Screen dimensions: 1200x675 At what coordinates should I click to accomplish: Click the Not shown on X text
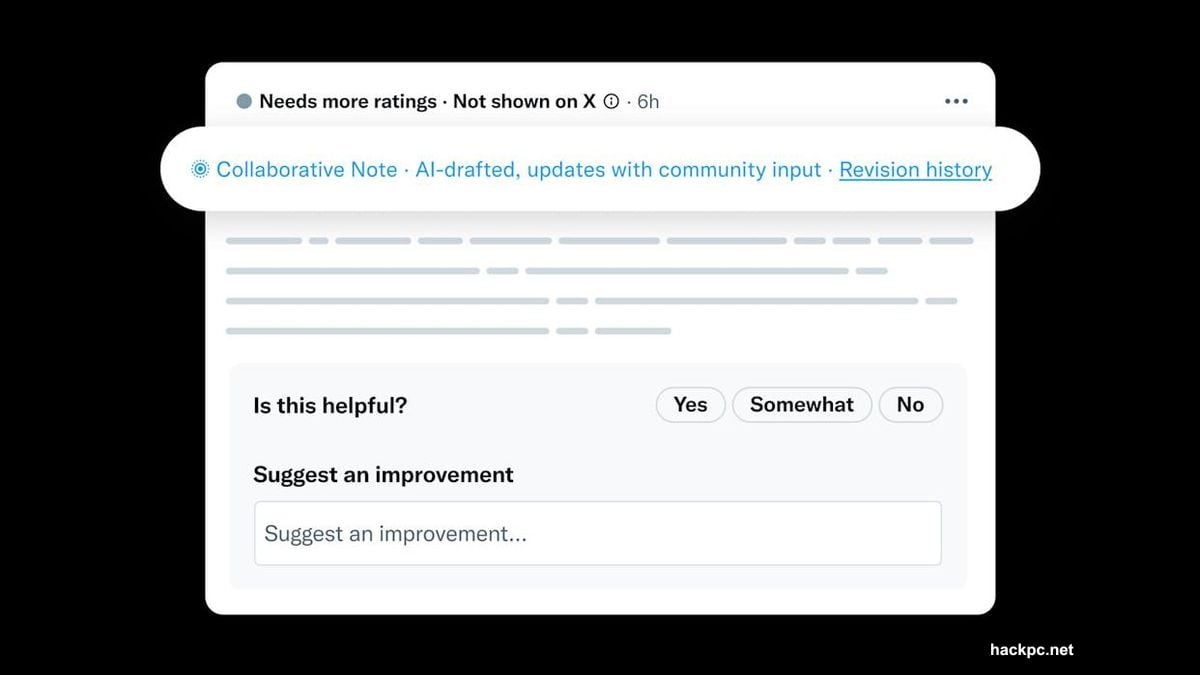[524, 101]
